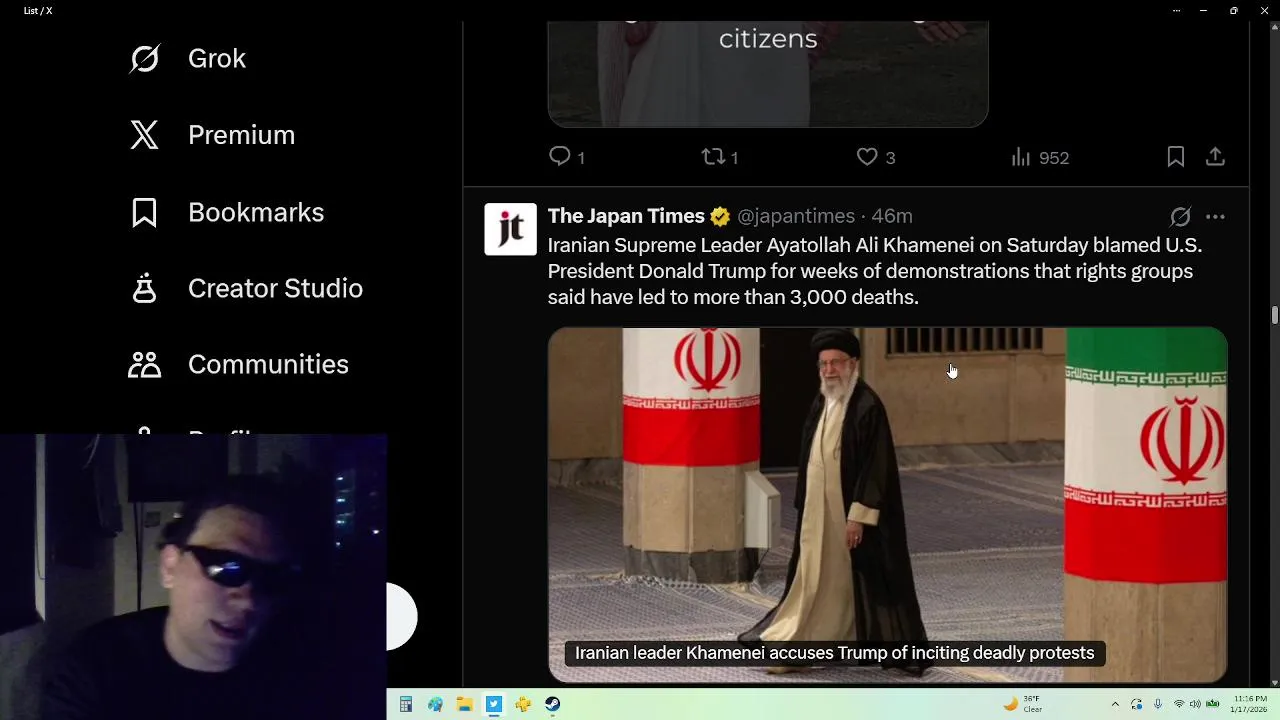Click the page vertical scrollbar thumb
The height and width of the screenshot is (720, 1280).
tap(1274, 316)
